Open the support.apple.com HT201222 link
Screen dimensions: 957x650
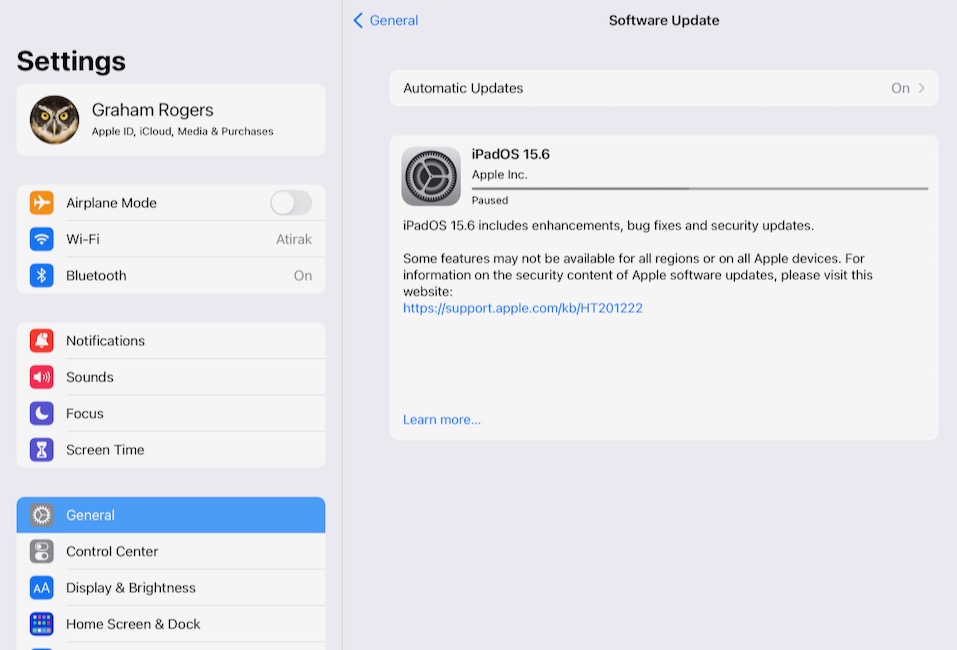[x=522, y=308]
